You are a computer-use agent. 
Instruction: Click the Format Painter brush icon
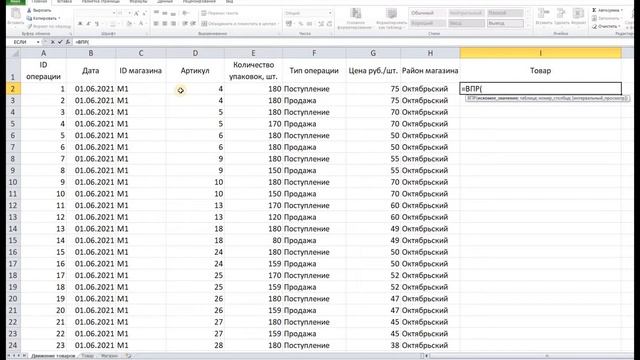coord(29,26)
